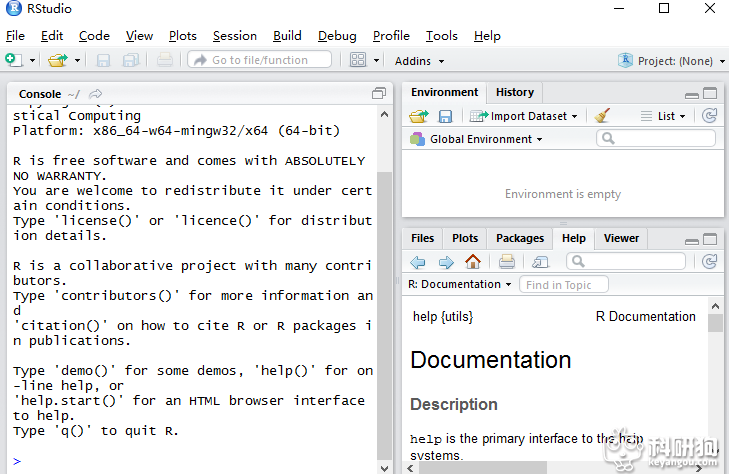Open the Plots menu

pos(183,36)
